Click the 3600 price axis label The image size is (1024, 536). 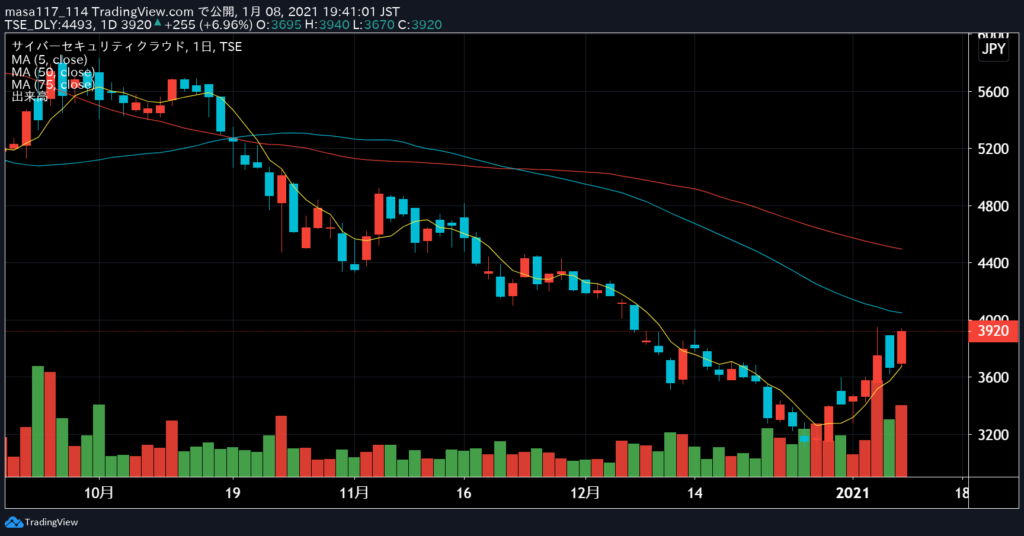click(993, 377)
